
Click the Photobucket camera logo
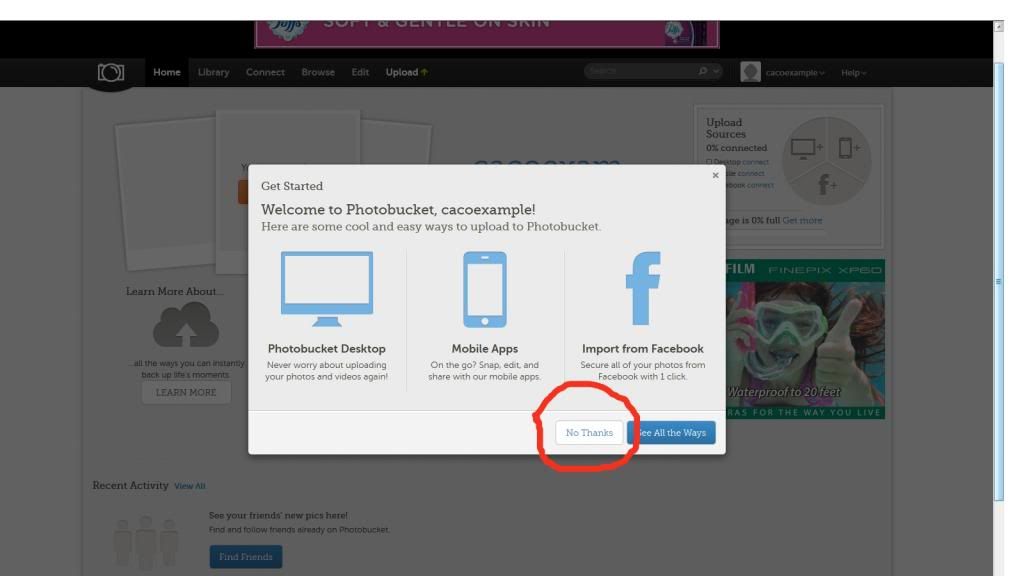click(x=110, y=72)
